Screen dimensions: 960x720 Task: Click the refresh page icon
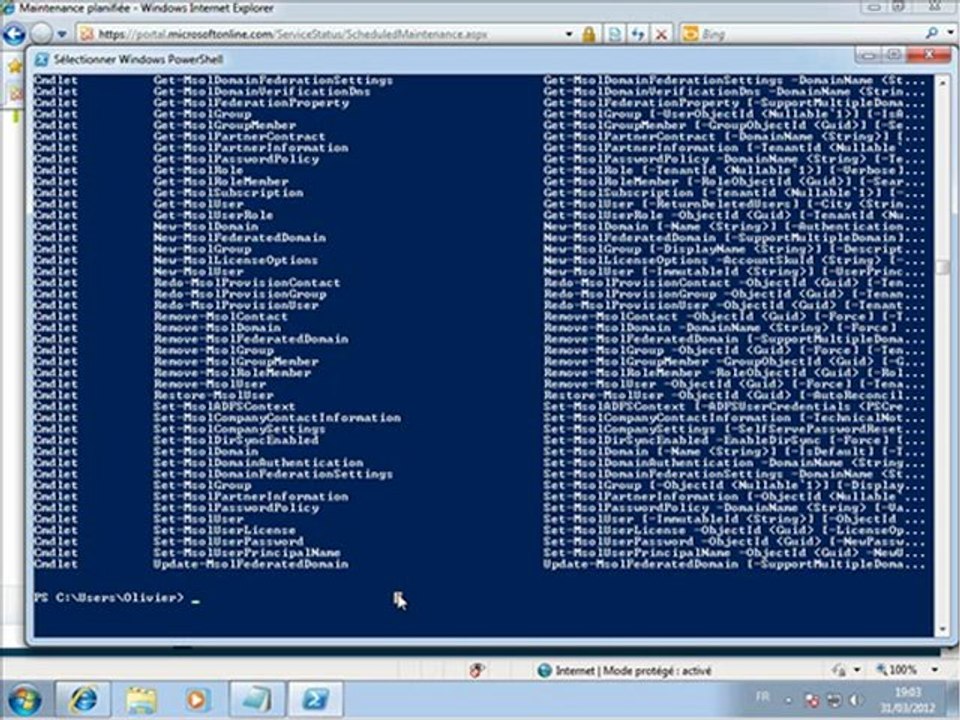click(637, 34)
